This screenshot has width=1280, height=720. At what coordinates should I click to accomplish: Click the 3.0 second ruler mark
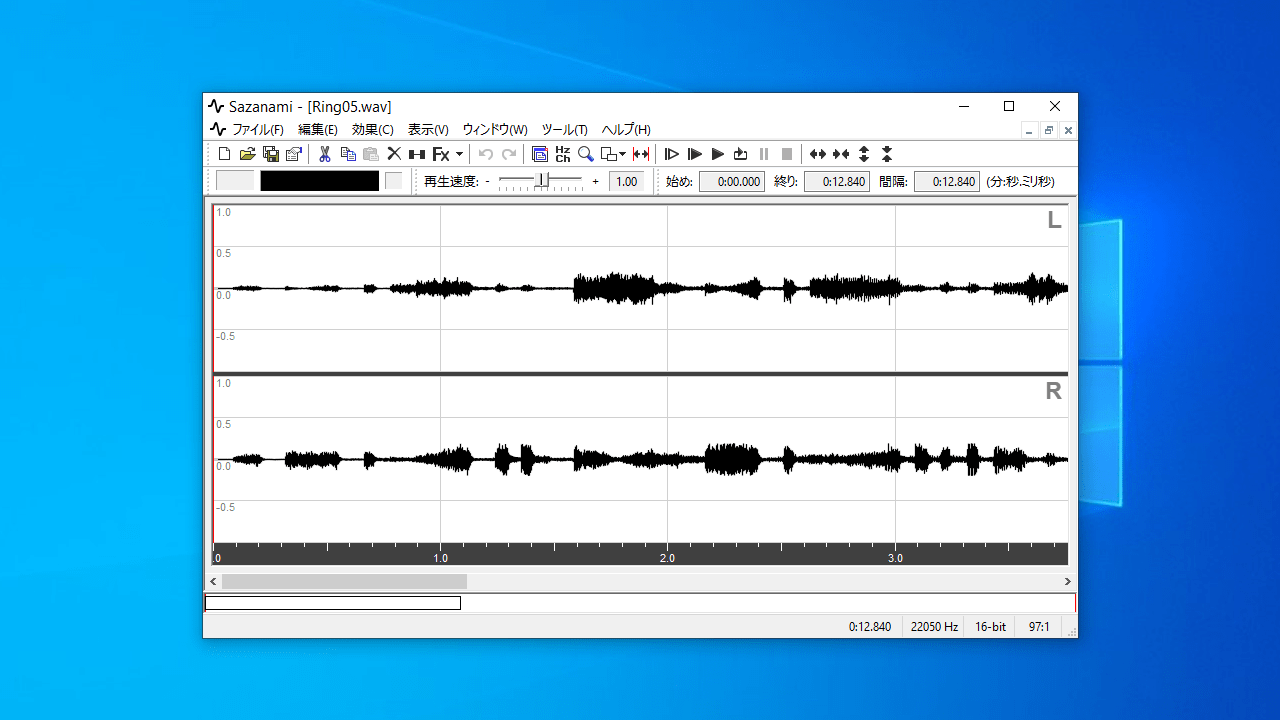tap(895, 558)
